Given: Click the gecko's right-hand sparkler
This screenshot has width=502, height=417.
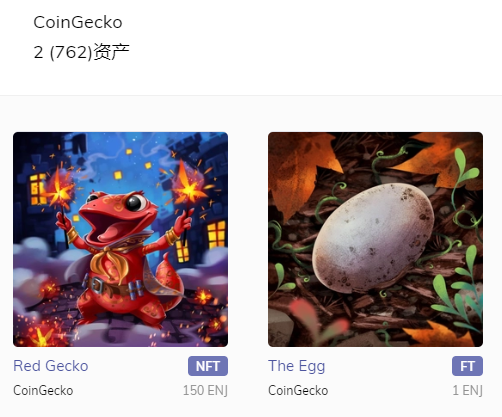Looking at the screenshot, I should (188, 188).
